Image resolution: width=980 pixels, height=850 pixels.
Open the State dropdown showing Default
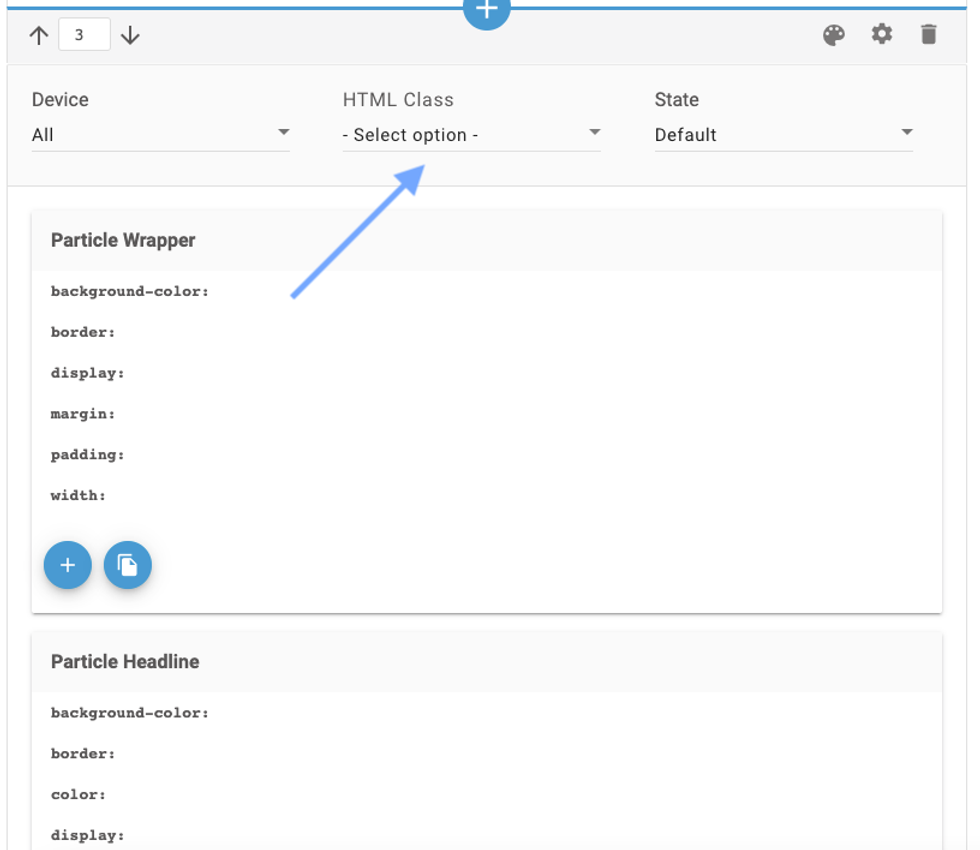pyautogui.click(x=783, y=134)
